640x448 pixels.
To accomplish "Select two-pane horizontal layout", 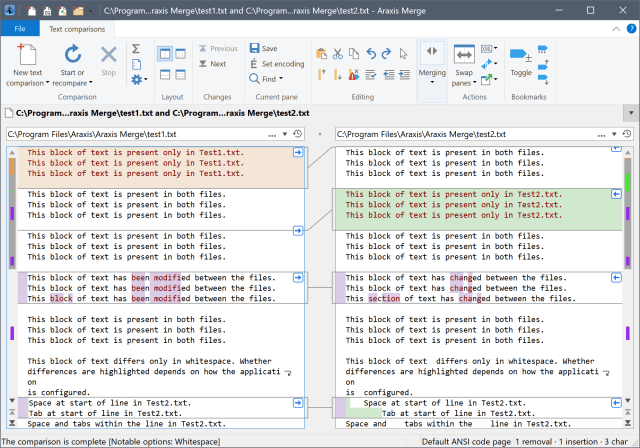I will (165, 75).
